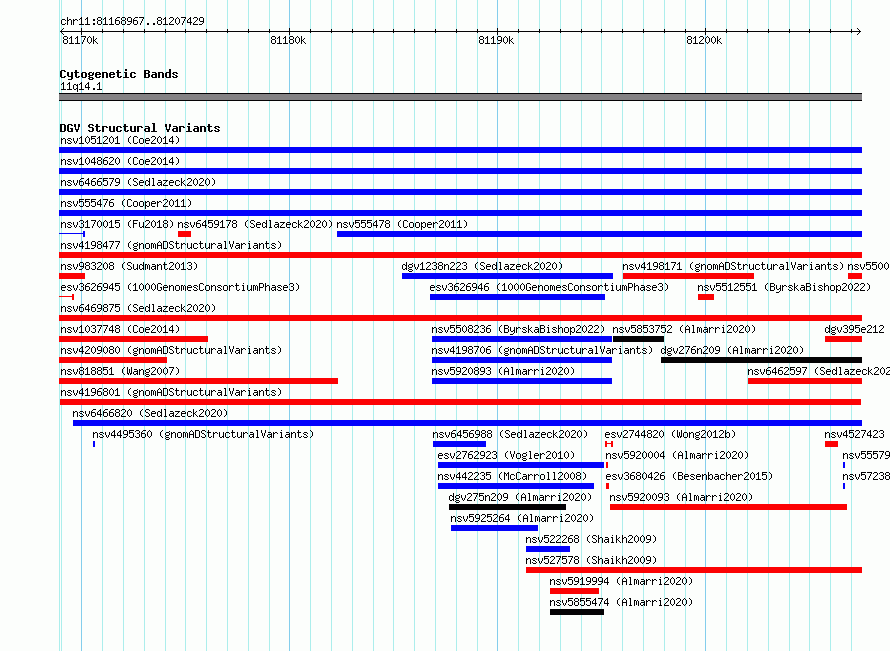Open nsv555478 (Cooper2011) variant label

point(402,224)
